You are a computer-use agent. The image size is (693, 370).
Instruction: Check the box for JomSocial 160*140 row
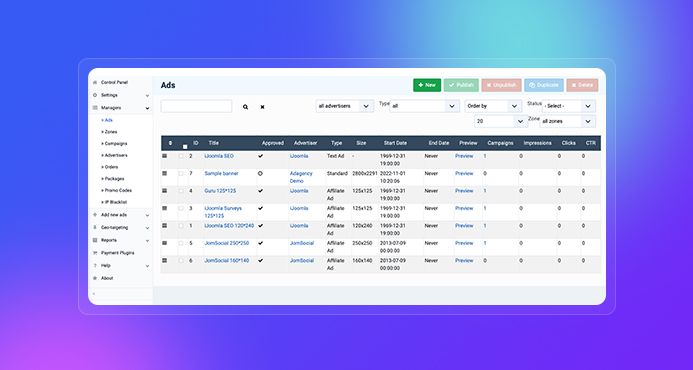pos(181,260)
